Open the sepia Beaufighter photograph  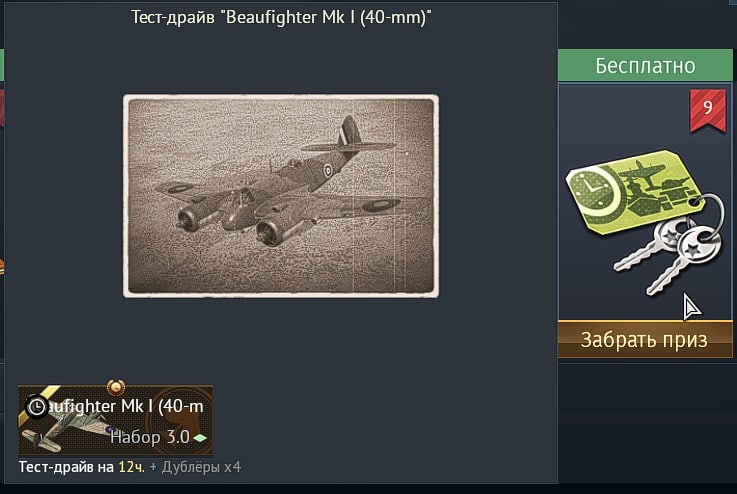pos(281,196)
